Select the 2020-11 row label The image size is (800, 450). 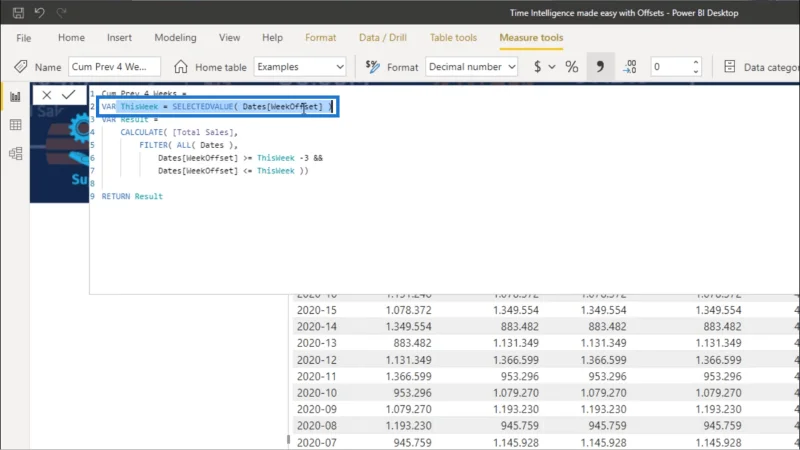316,376
